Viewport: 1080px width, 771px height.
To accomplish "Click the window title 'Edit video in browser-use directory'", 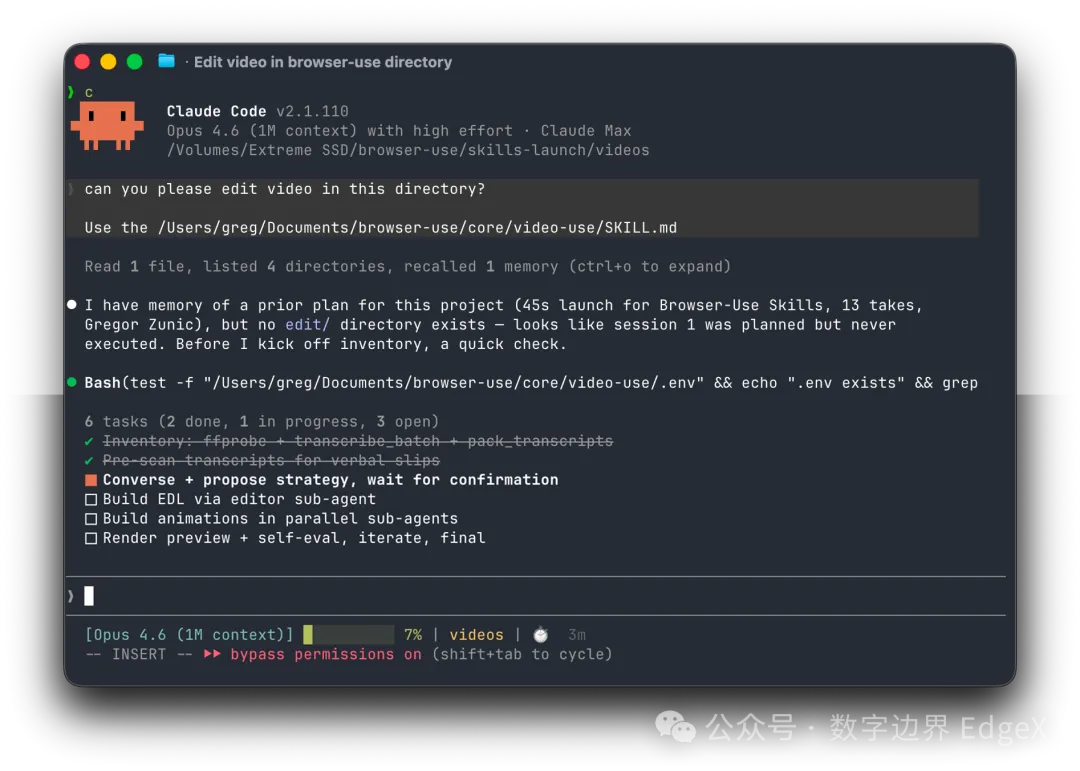I will [322, 62].
